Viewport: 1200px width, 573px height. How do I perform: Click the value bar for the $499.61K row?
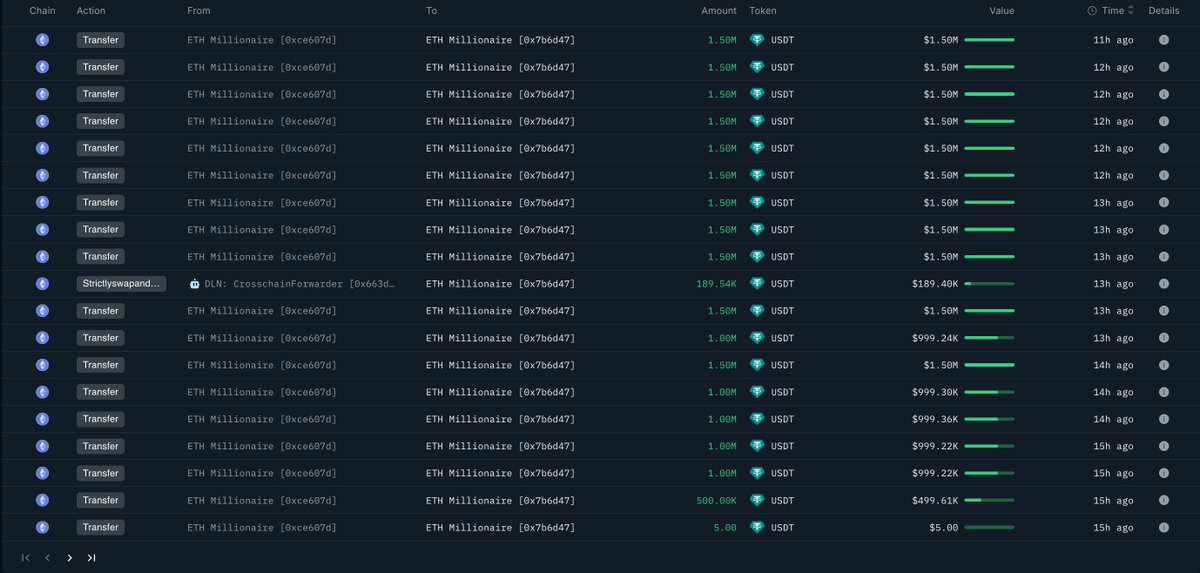[x=989, y=500]
